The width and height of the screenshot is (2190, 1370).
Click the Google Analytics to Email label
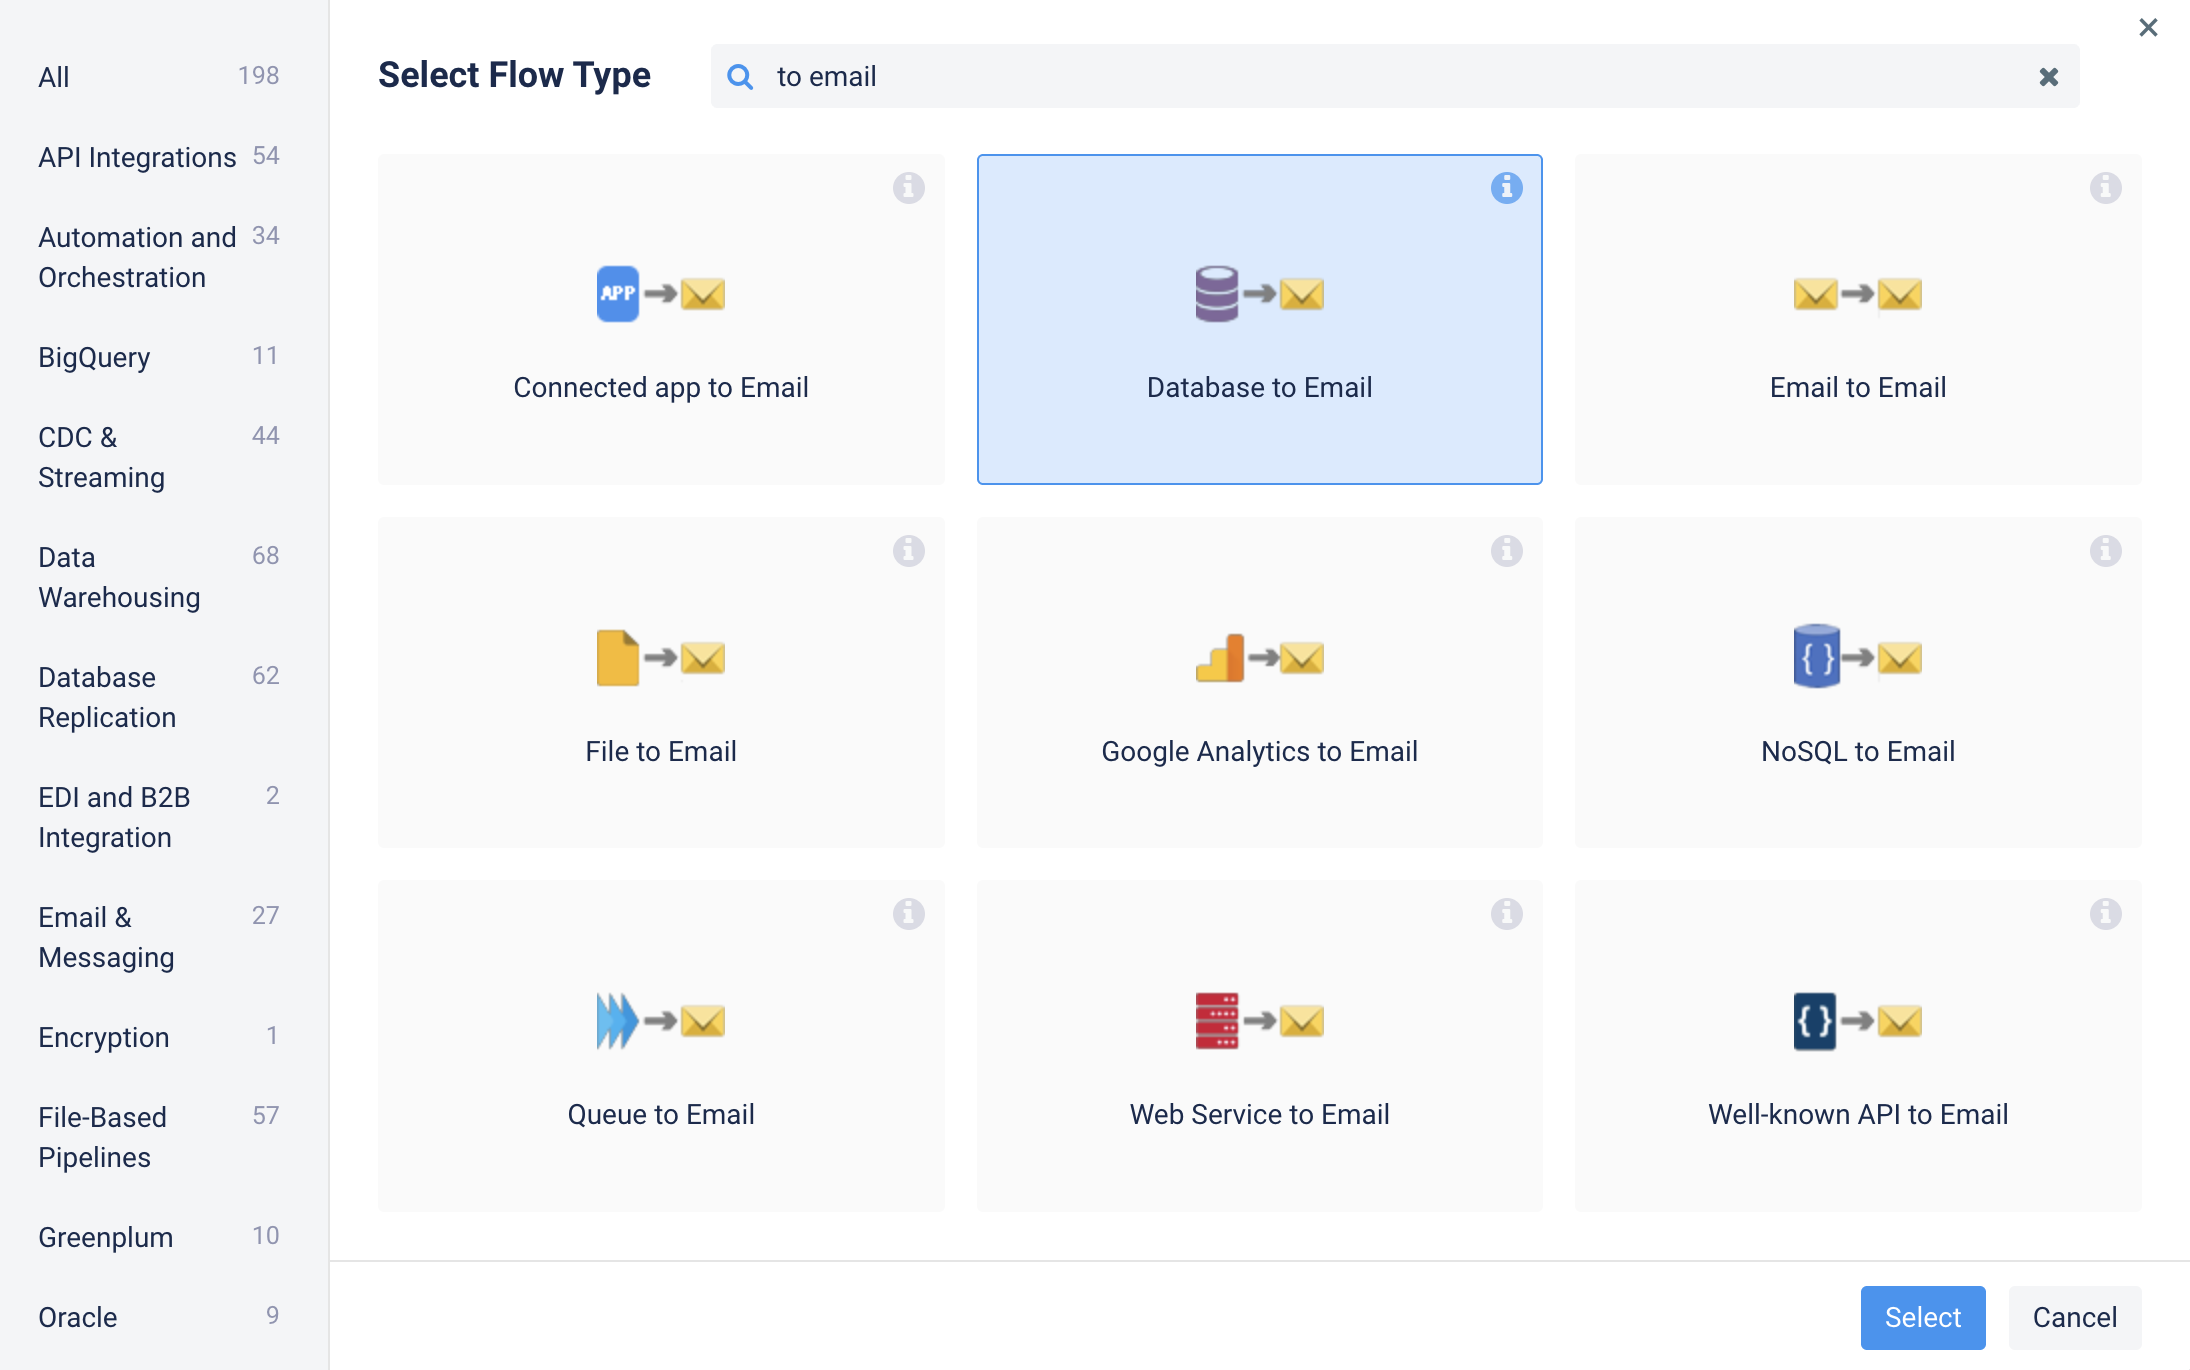(x=1259, y=751)
